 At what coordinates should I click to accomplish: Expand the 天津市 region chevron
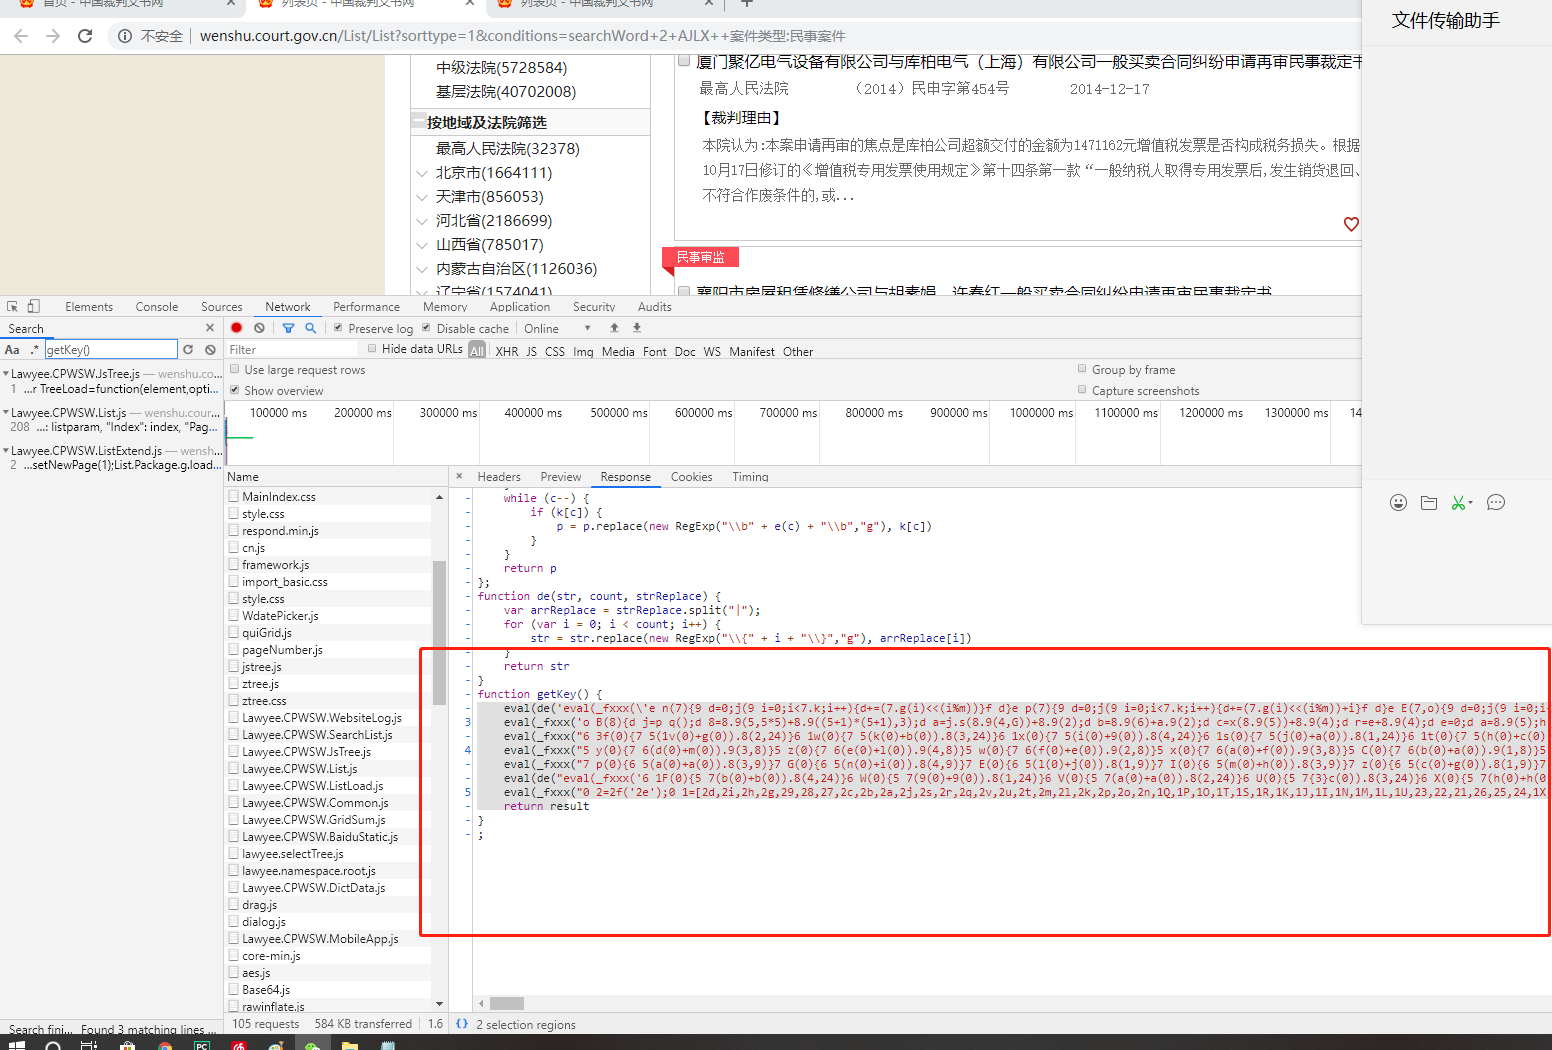[x=422, y=197]
